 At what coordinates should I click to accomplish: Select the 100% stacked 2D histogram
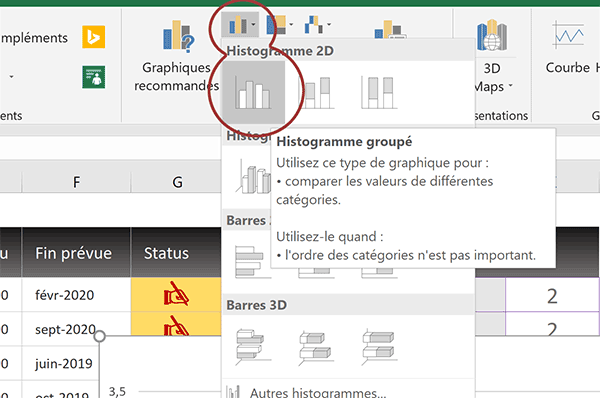(x=379, y=93)
